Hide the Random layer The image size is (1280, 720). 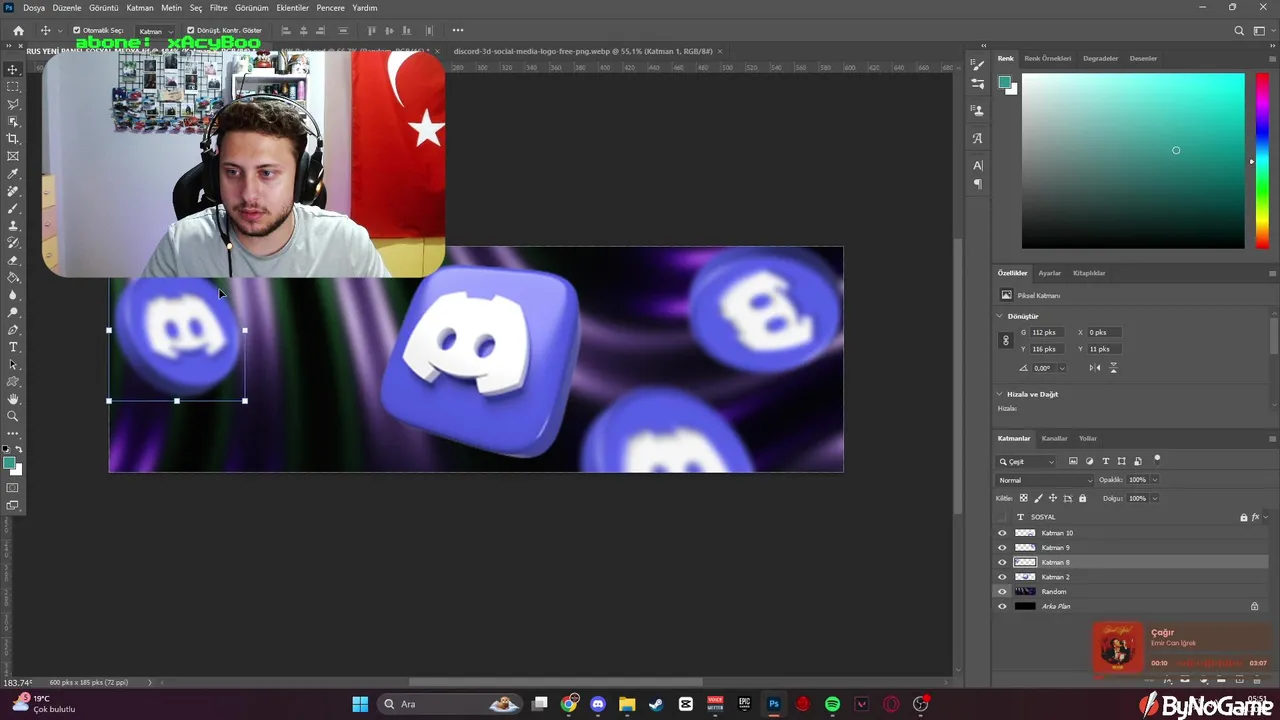[1002, 592]
